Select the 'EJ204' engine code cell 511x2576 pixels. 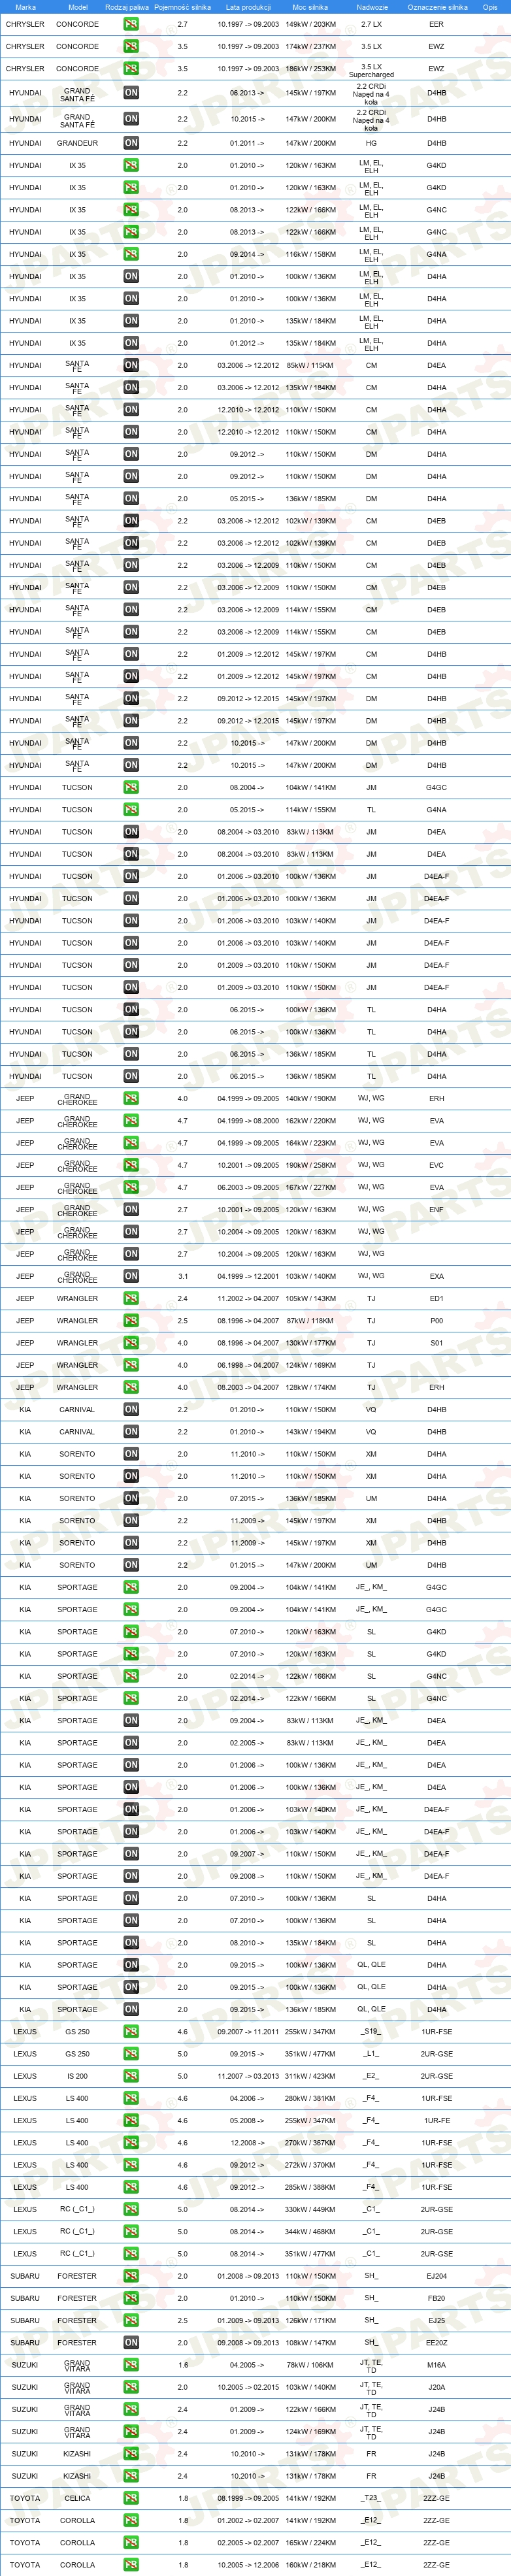[436, 2276]
